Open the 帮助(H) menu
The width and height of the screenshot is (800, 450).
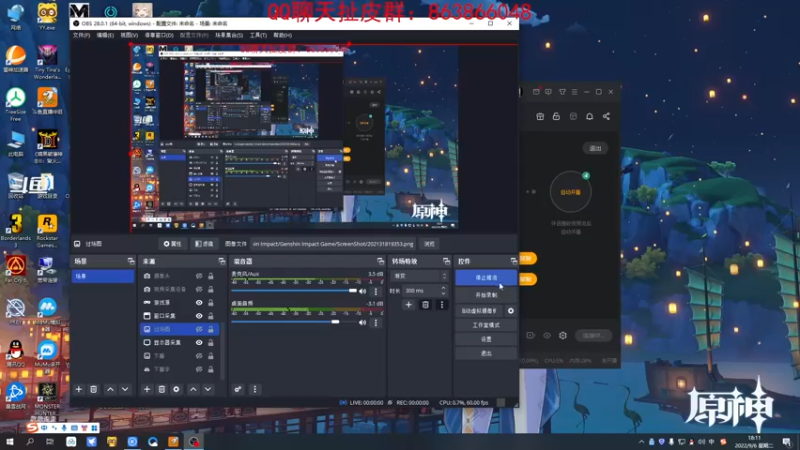click(x=283, y=35)
